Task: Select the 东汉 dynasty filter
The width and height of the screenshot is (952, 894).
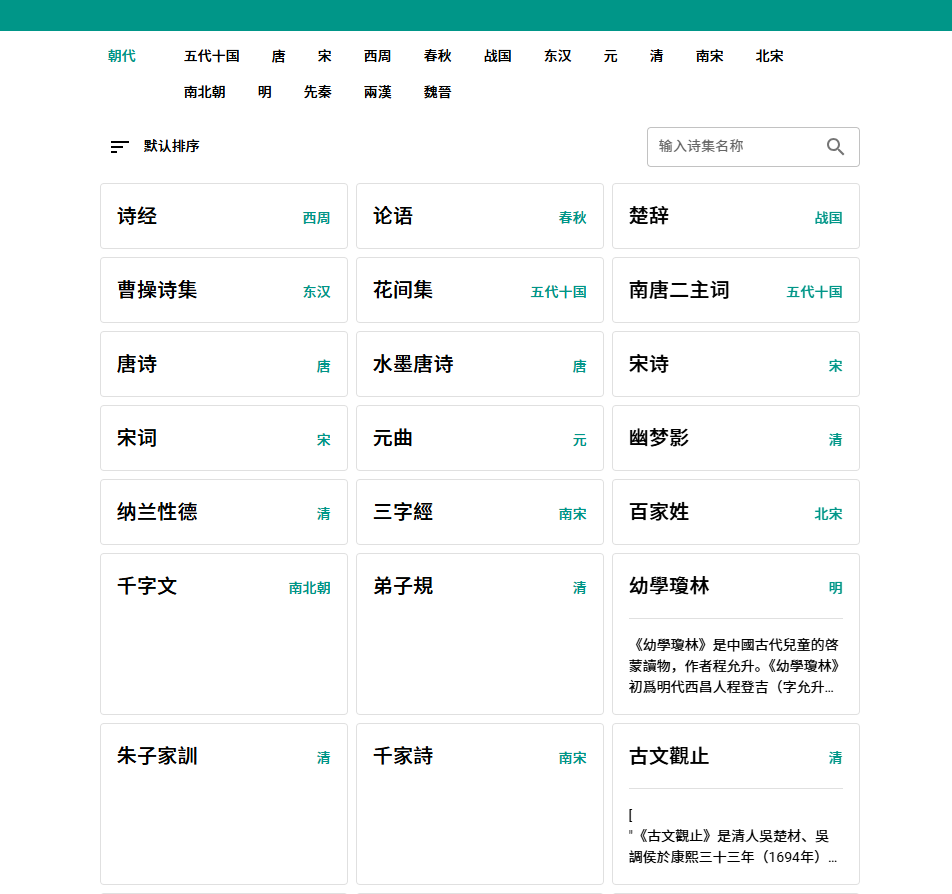Action: click(x=558, y=56)
